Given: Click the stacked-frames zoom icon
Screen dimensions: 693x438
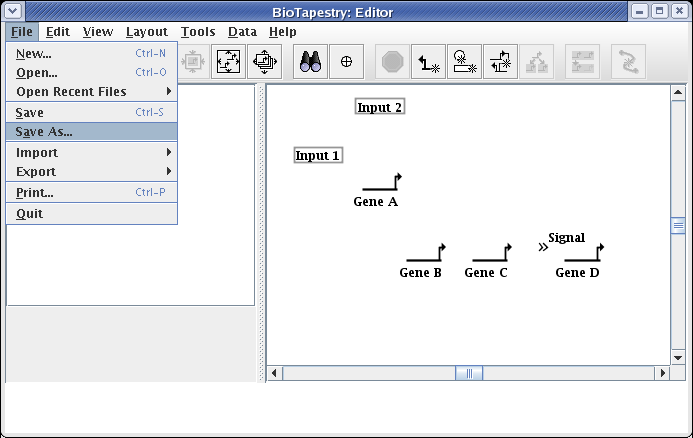Looking at the screenshot, I should tap(265, 62).
